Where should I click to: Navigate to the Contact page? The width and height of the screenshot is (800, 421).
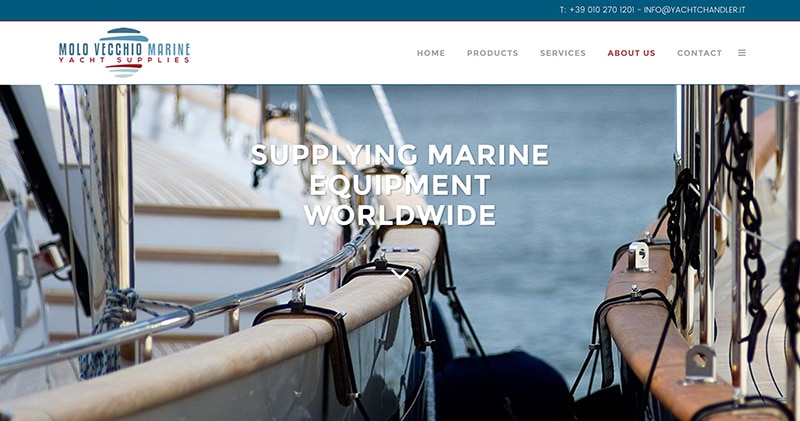click(x=699, y=53)
